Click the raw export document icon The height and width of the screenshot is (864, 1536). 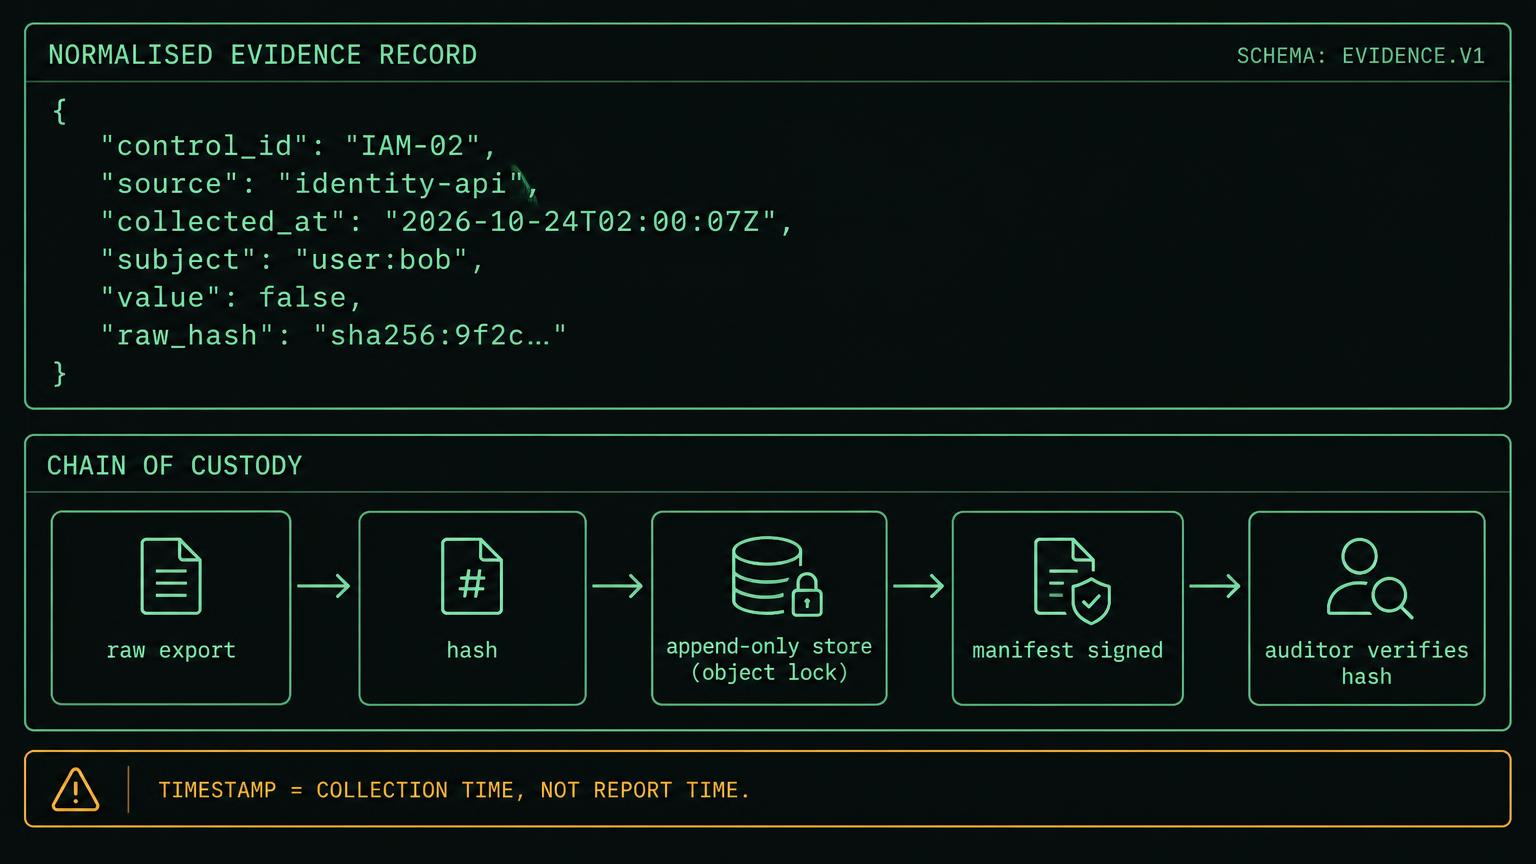[171, 576]
